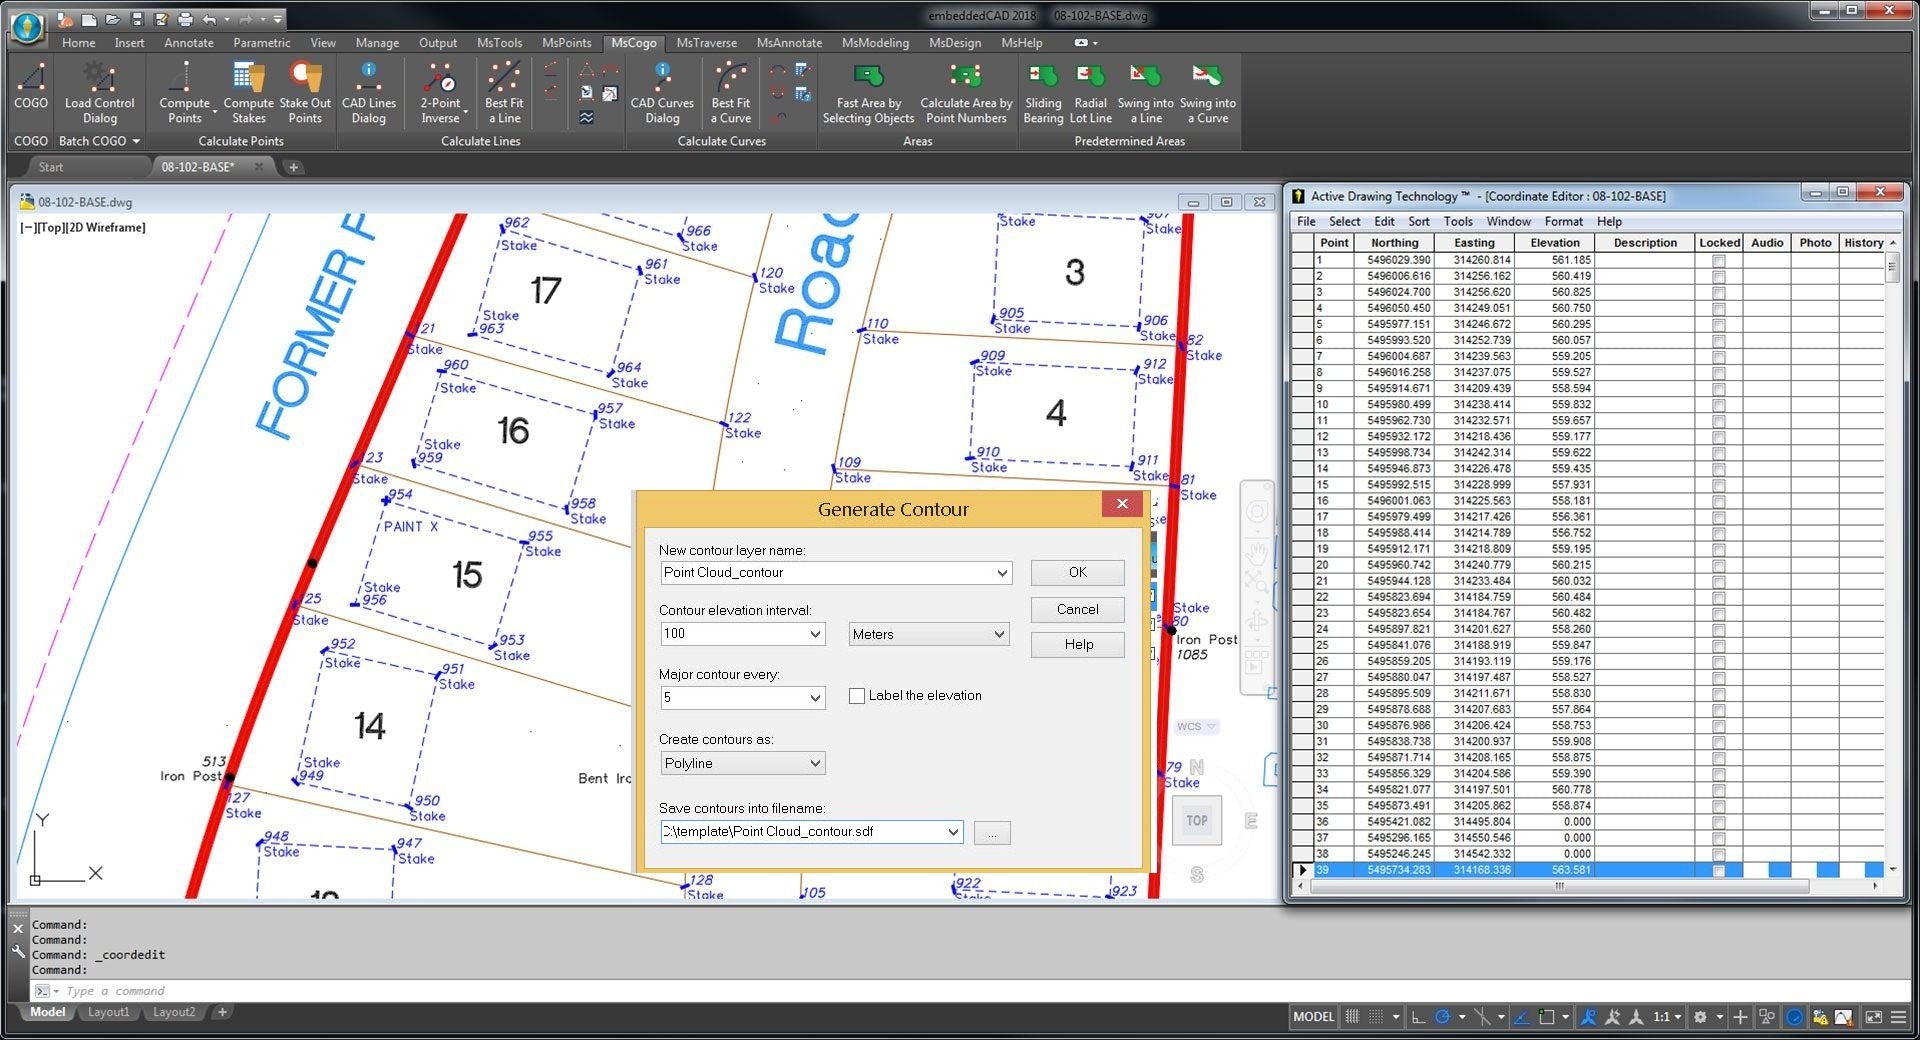Select the Sliding Bearing tool
The height and width of the screenshot is (1050, 1920).
tap(1043, 92)
